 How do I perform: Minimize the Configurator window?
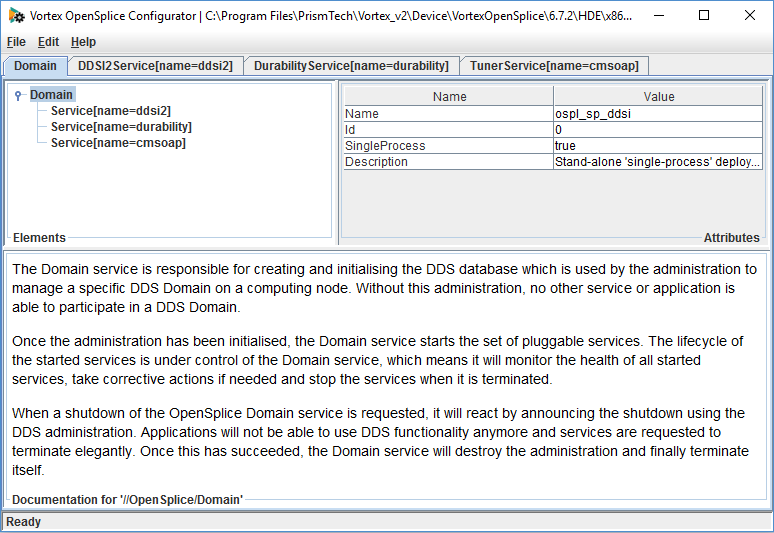[659, 15]
